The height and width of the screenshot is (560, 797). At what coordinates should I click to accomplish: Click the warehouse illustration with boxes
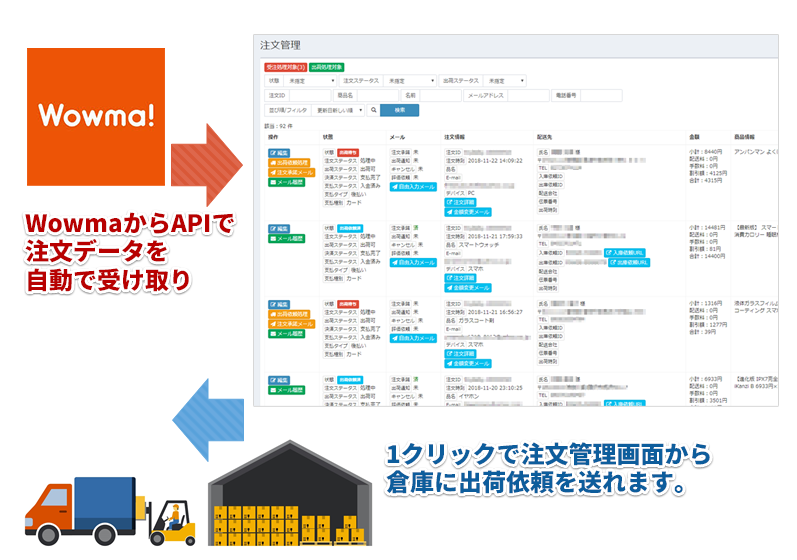pyautogui.click(x=290, y=493)
